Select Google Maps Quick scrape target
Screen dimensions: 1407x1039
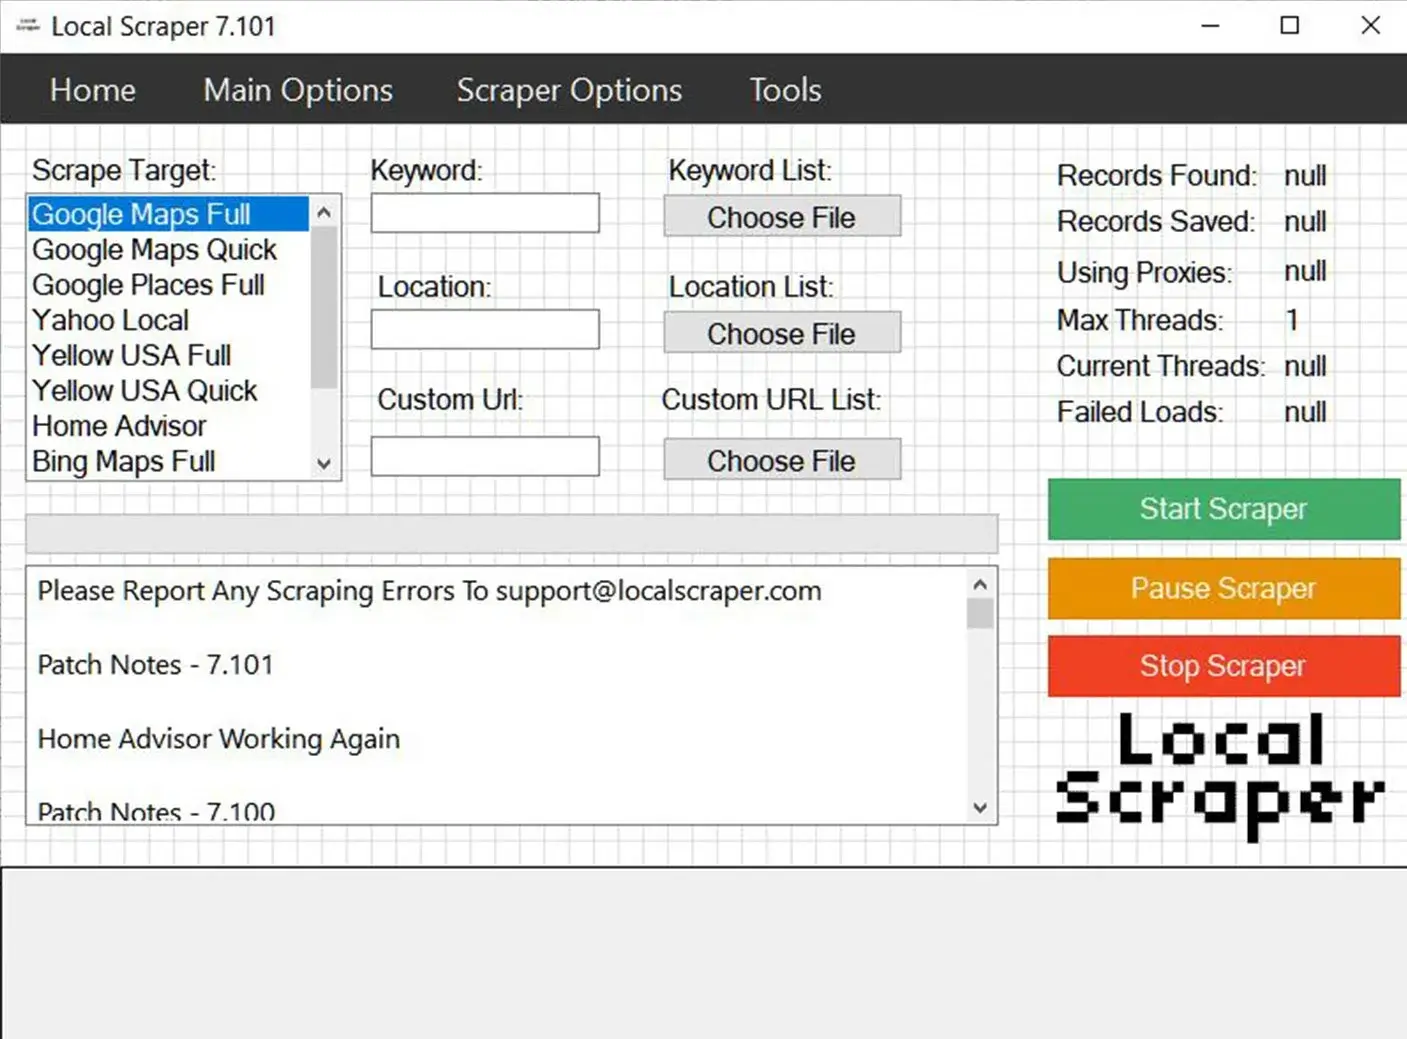[169, 250]
